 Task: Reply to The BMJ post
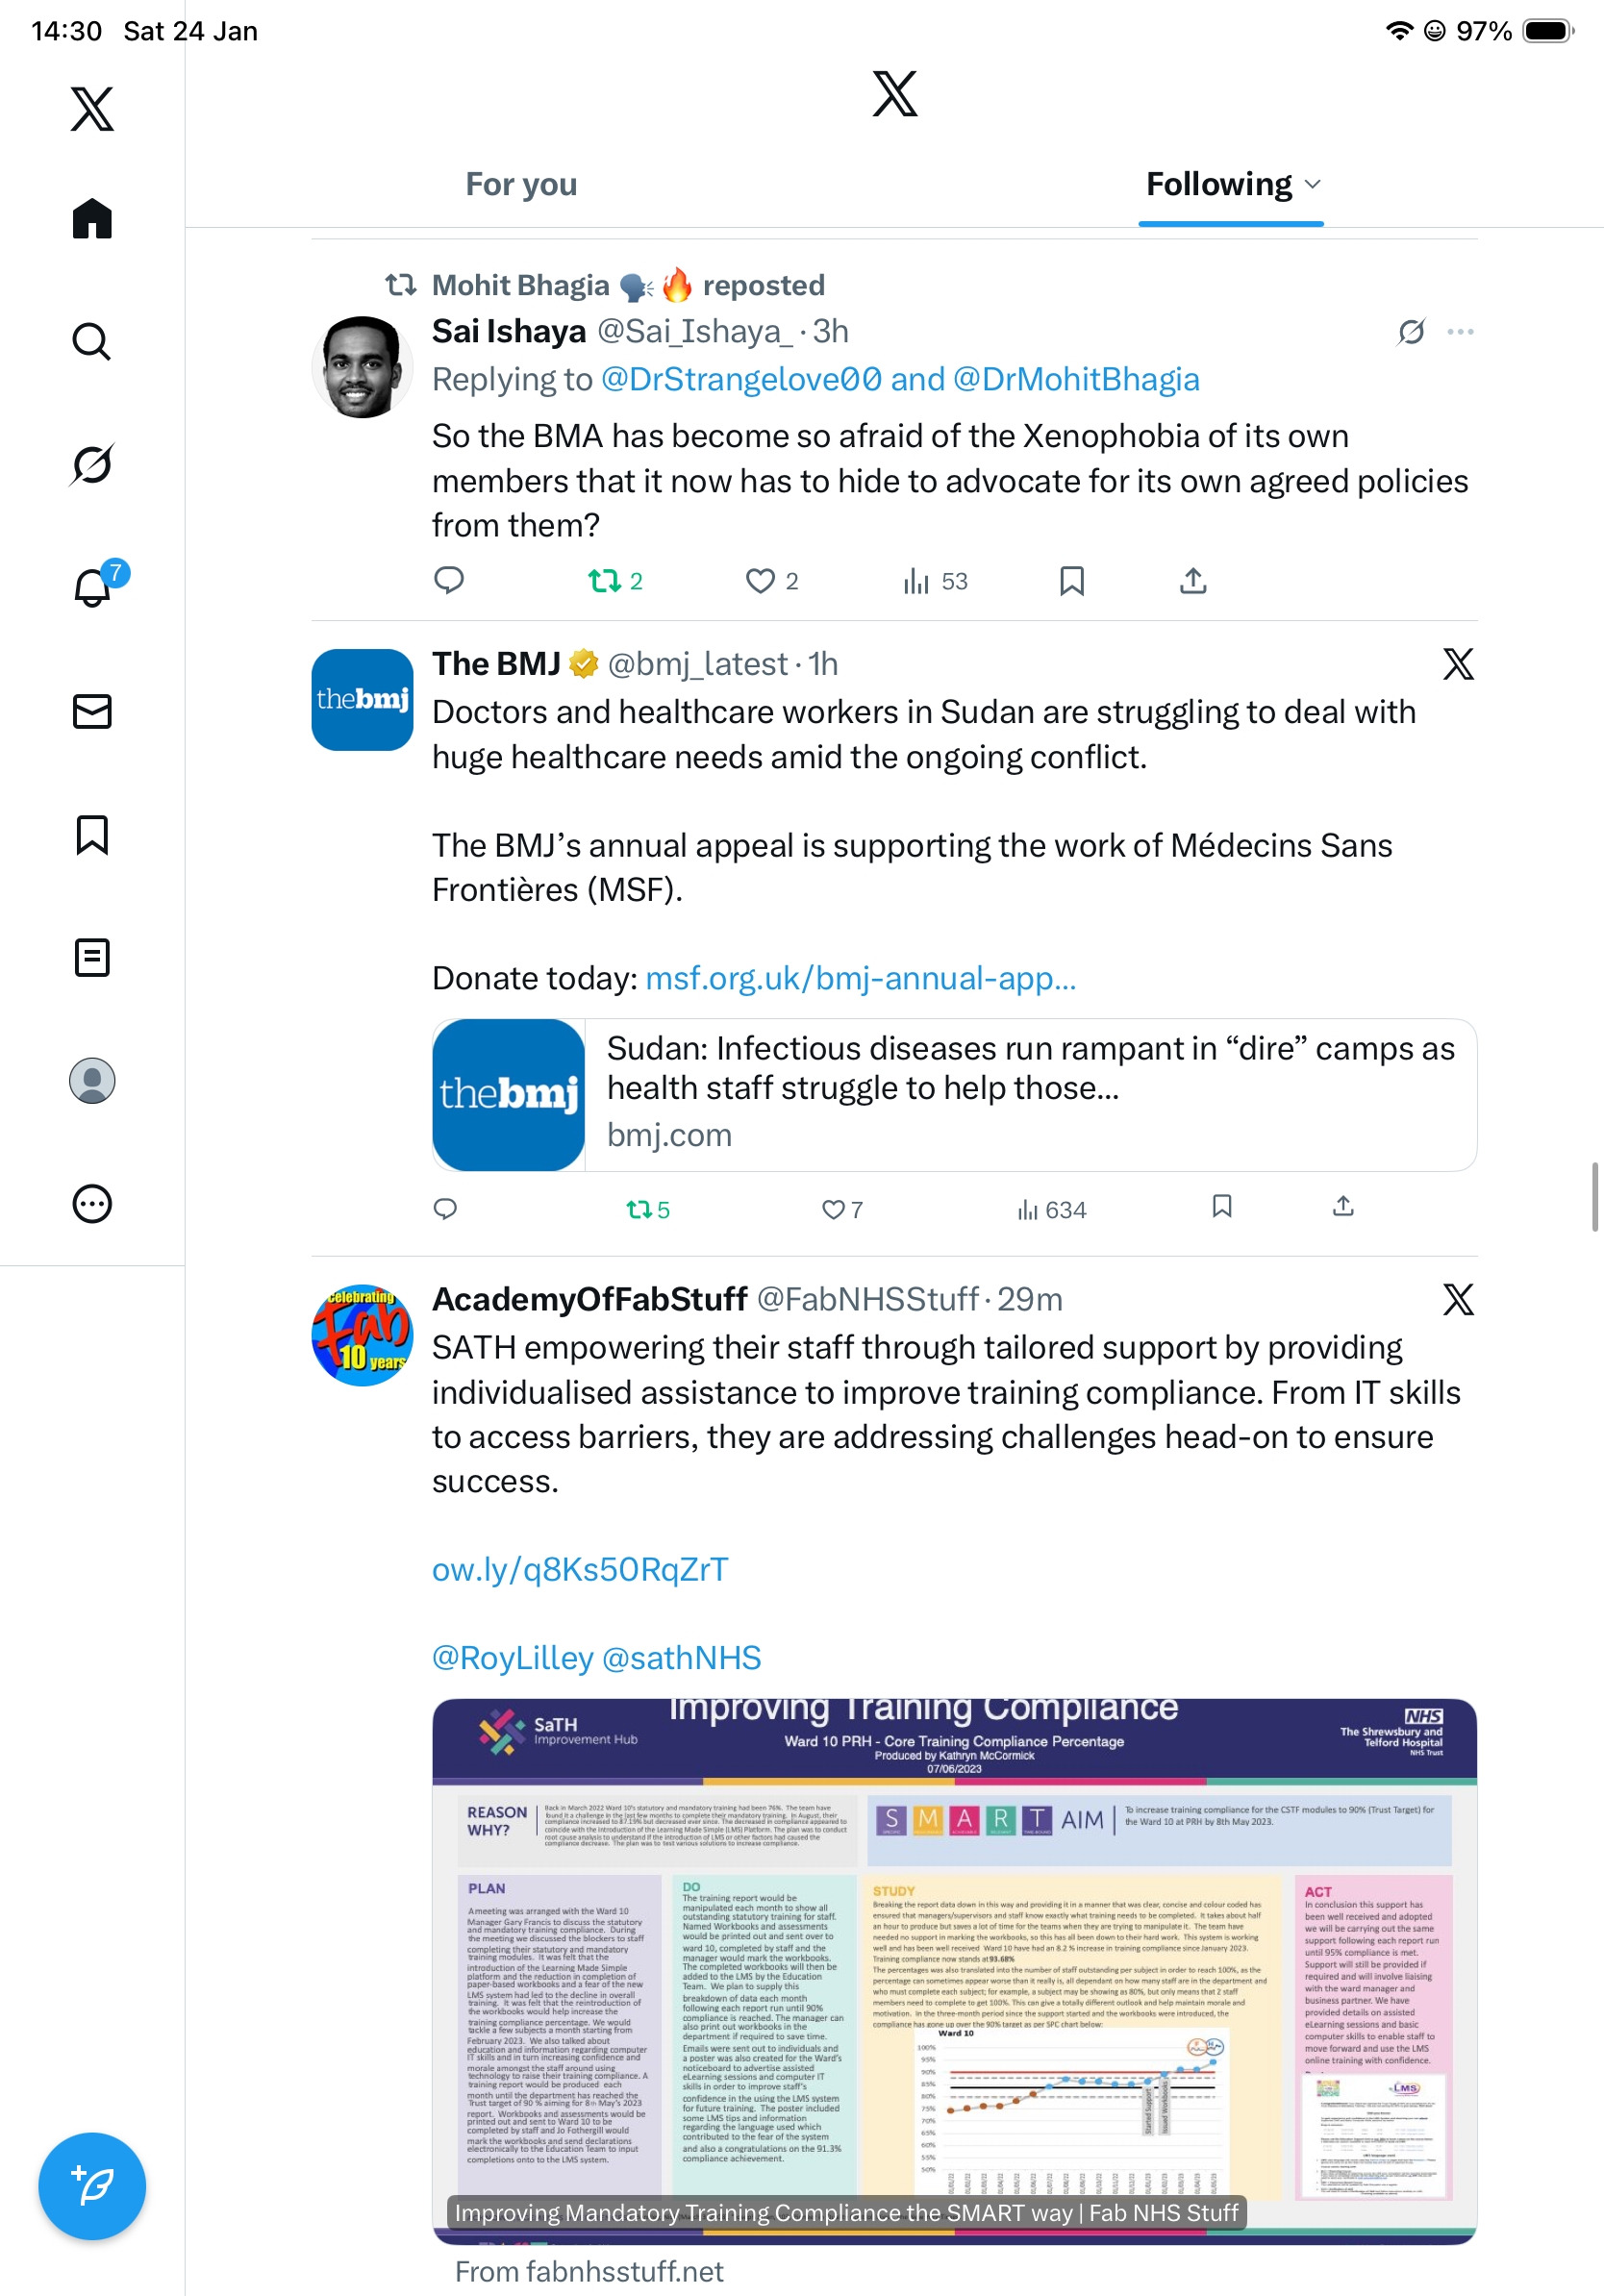445,1209
